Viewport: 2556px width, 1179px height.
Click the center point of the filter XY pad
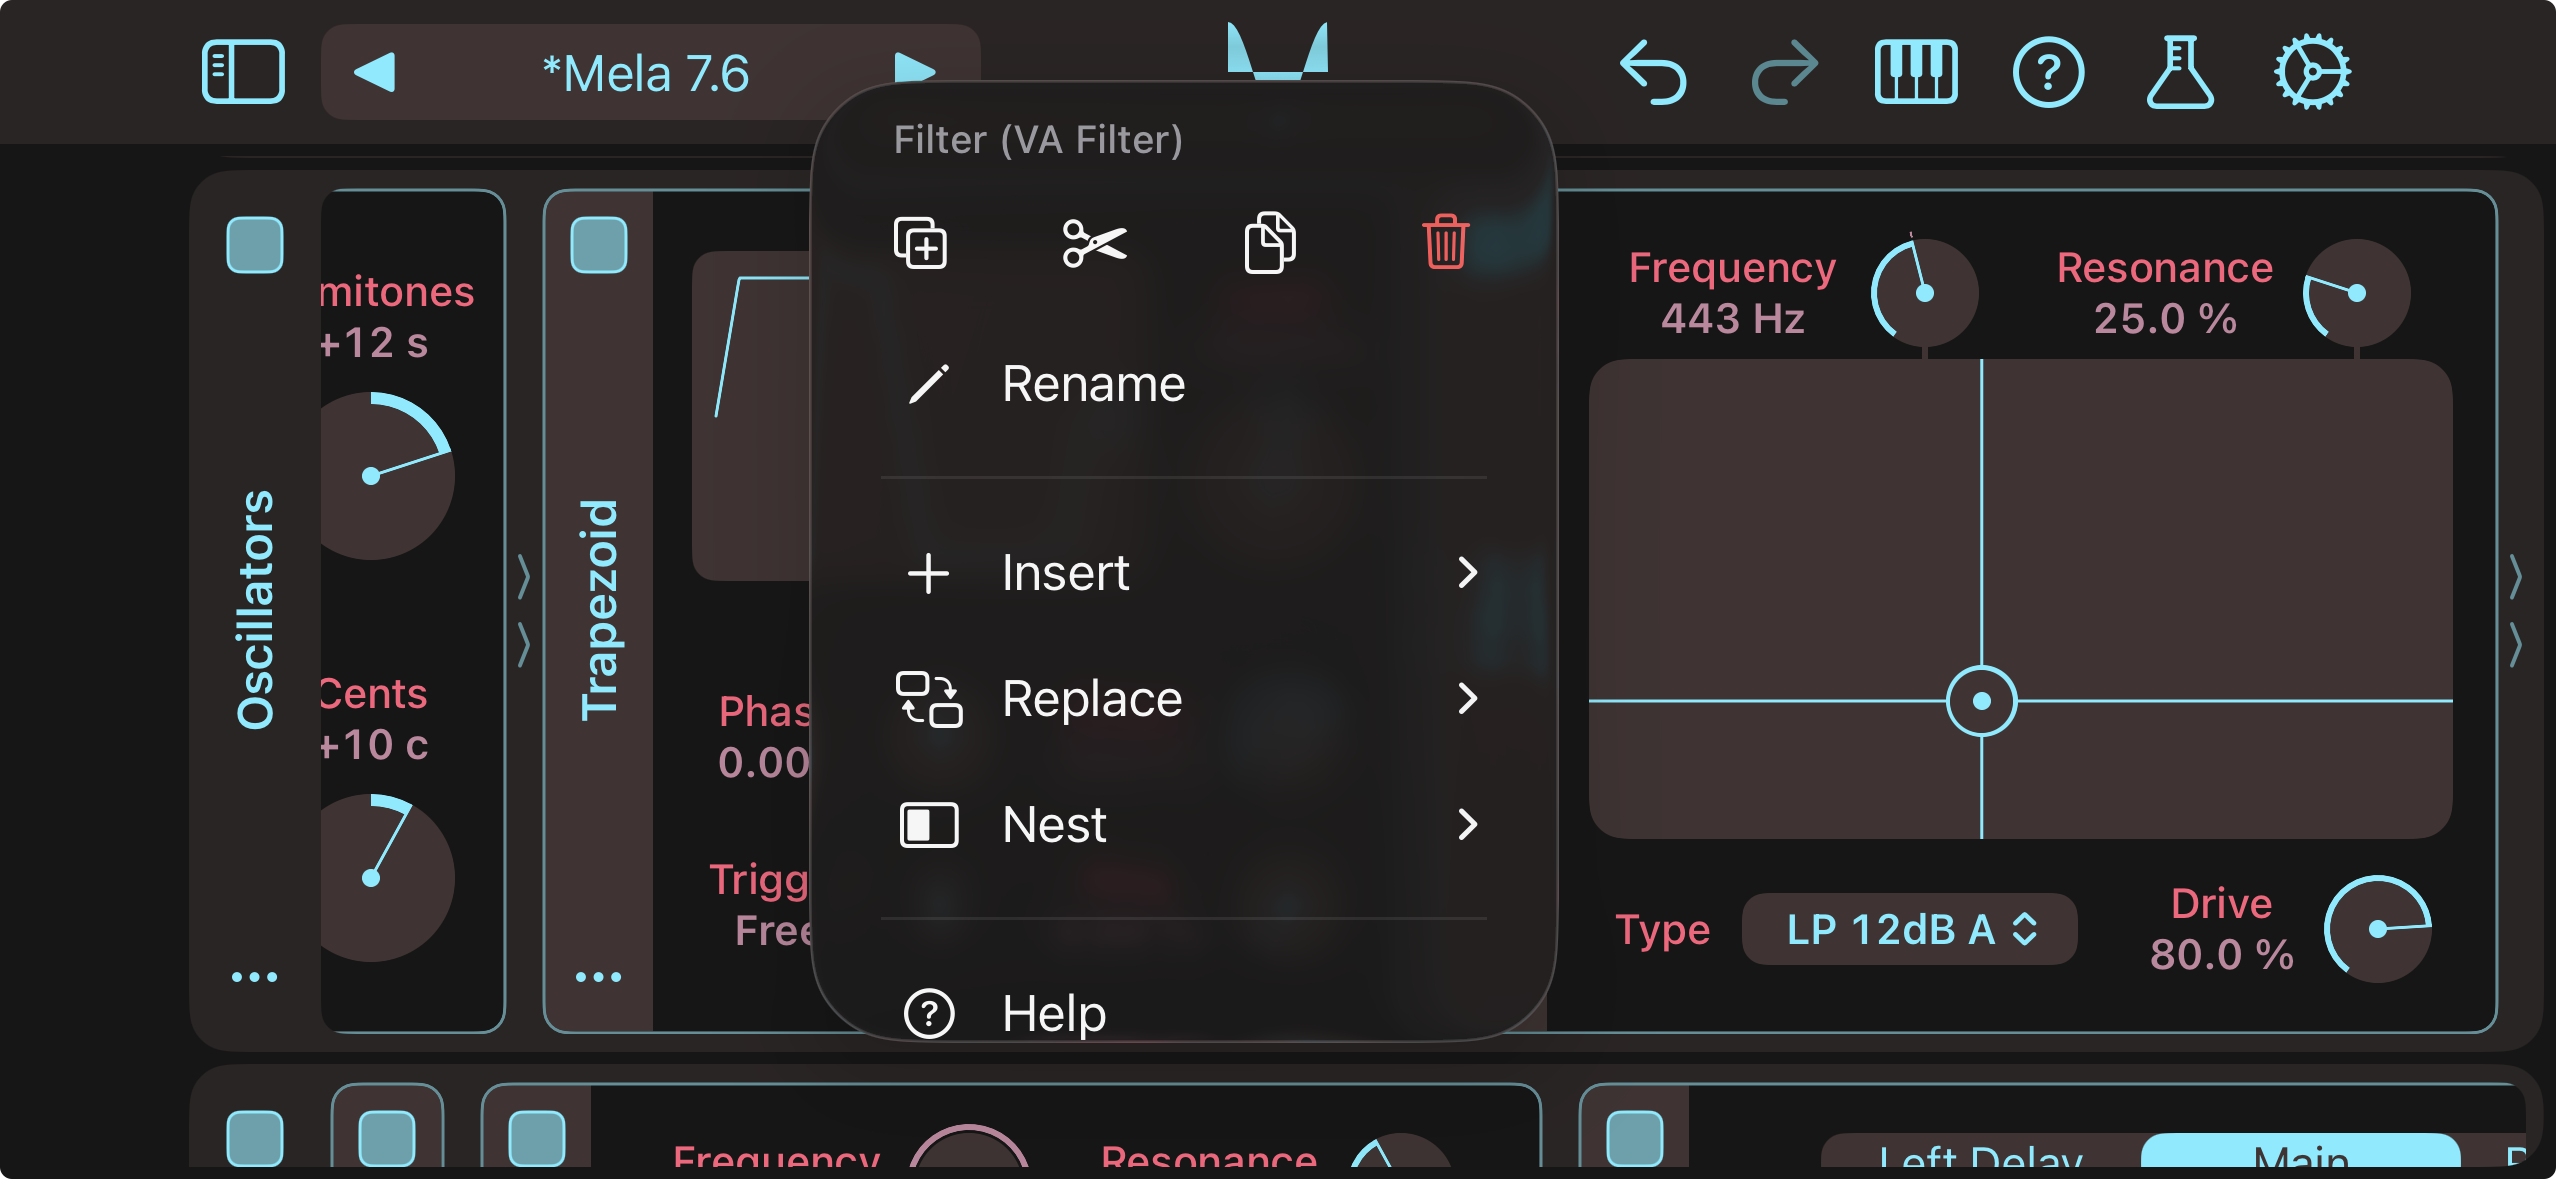tap(1982, 703)
